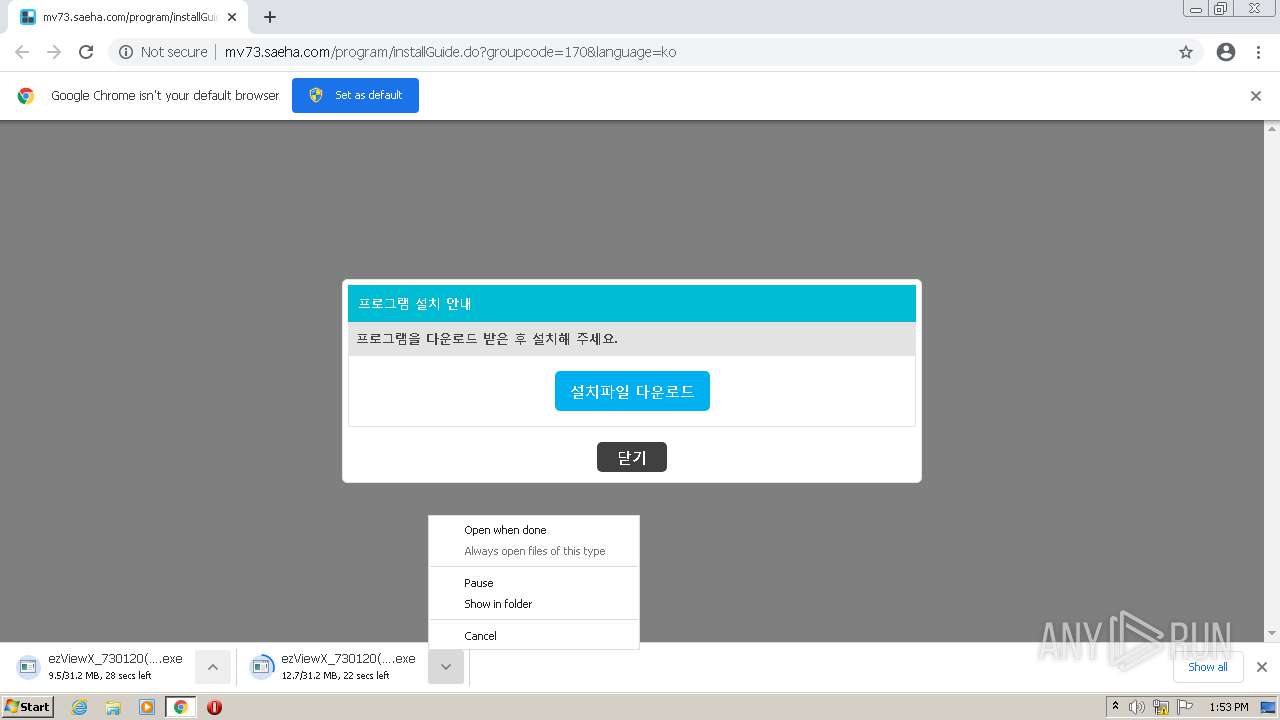Click Show desktop icon beside clock
Screen dimensions: 1280x720
point(1269,707)
